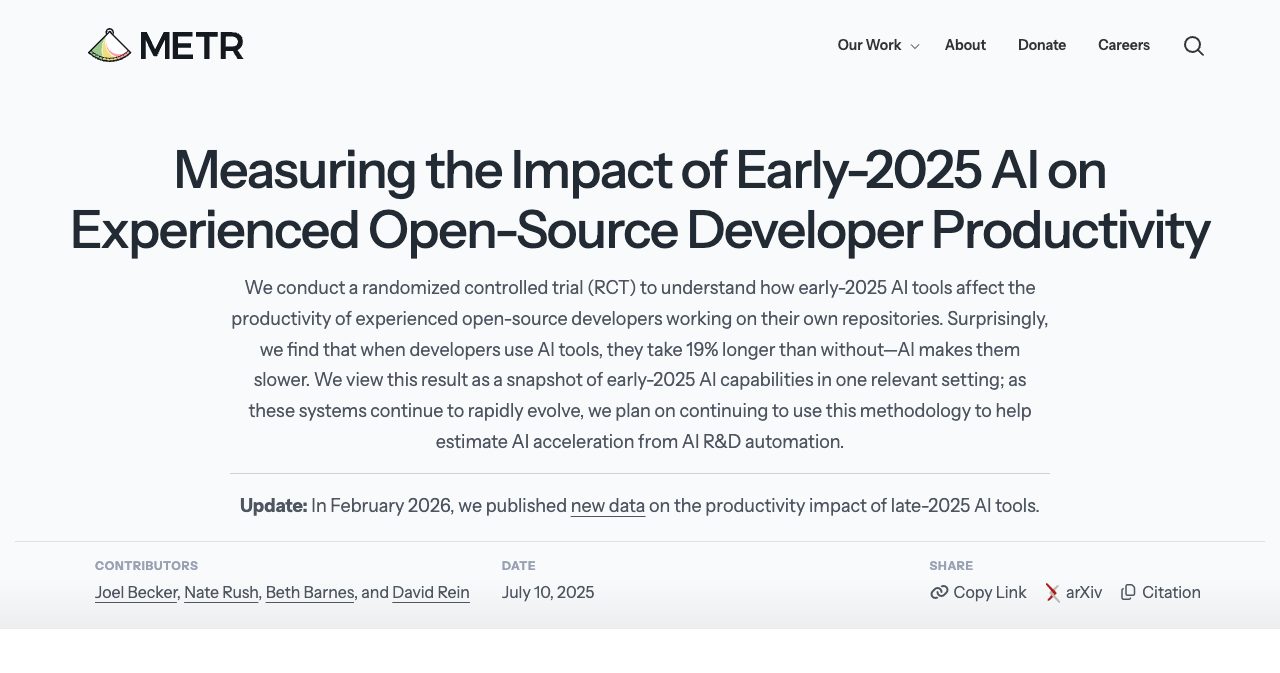Click the Citation copy icon
Image resolution: width=1280 pixels, height=673 pixels.
(x=1128, y=592)
